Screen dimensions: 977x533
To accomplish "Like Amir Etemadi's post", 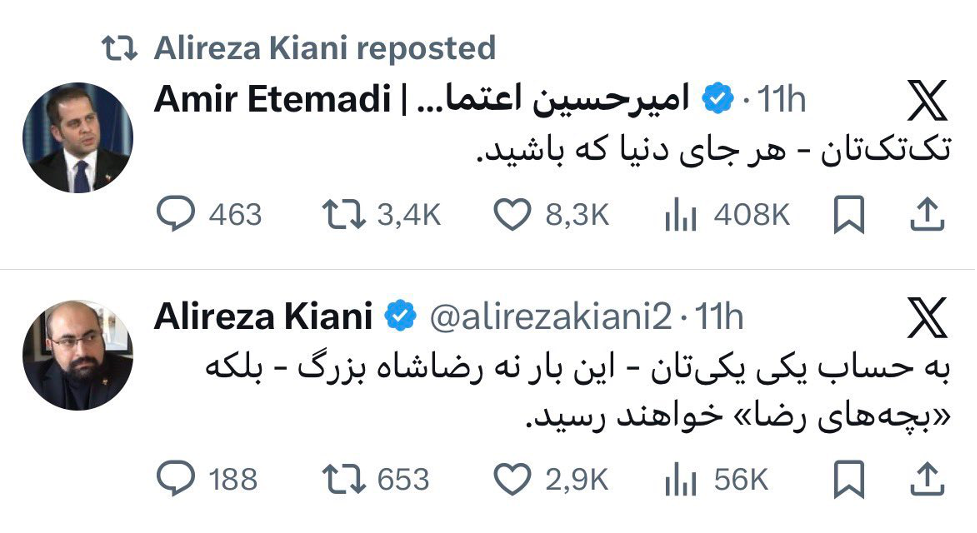I will (512, 214).
